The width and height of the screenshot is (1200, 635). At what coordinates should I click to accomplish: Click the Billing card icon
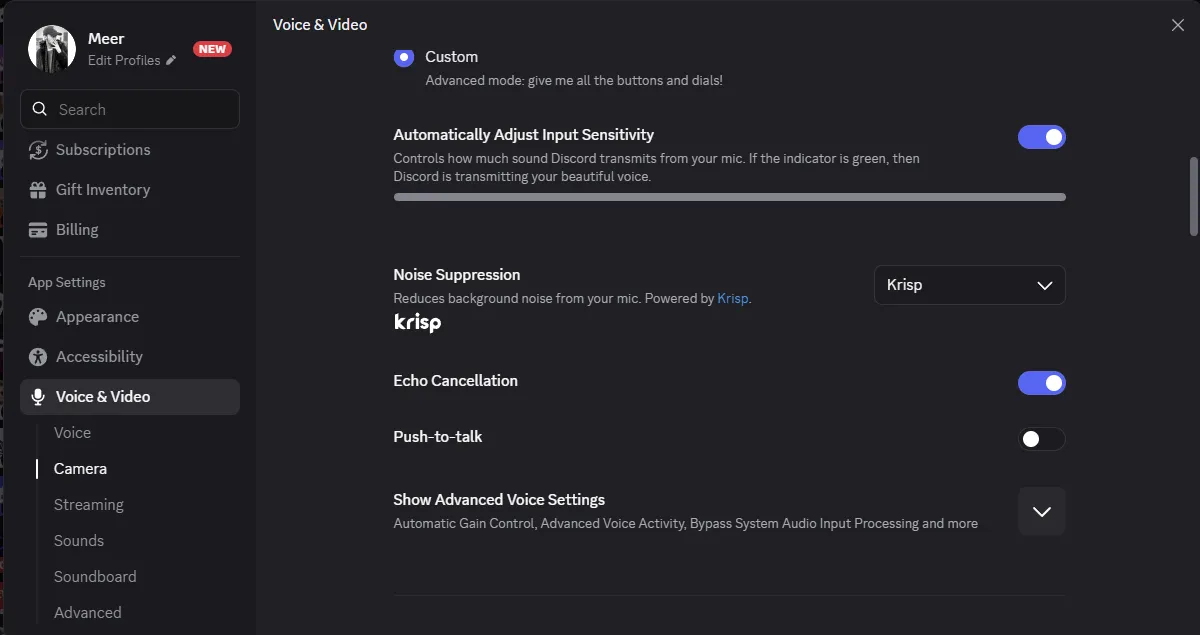tap(38, 230)
